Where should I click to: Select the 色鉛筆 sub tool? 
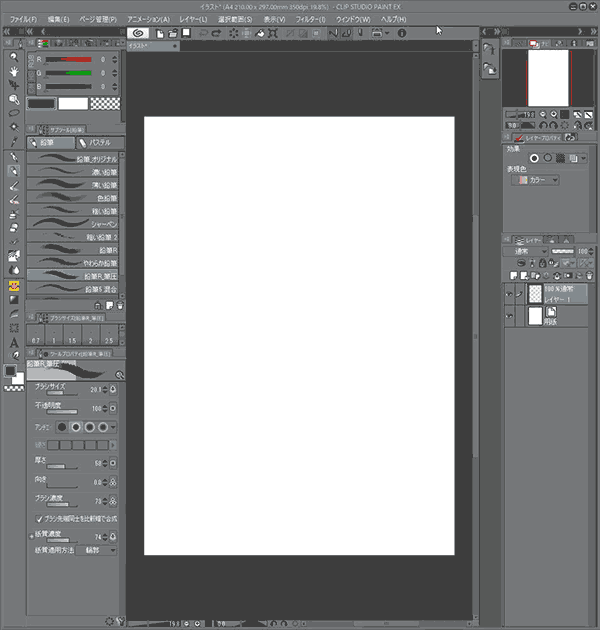pos(73,198)
